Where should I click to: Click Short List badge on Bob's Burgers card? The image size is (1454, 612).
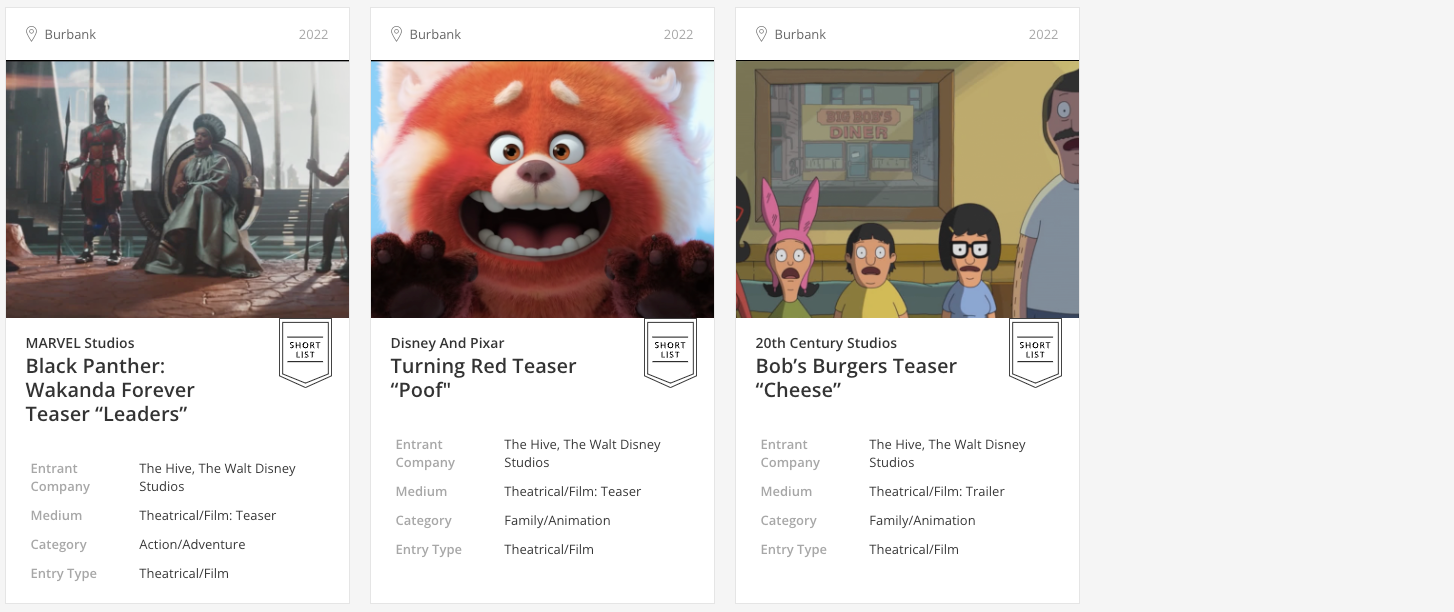(1035, 352)
